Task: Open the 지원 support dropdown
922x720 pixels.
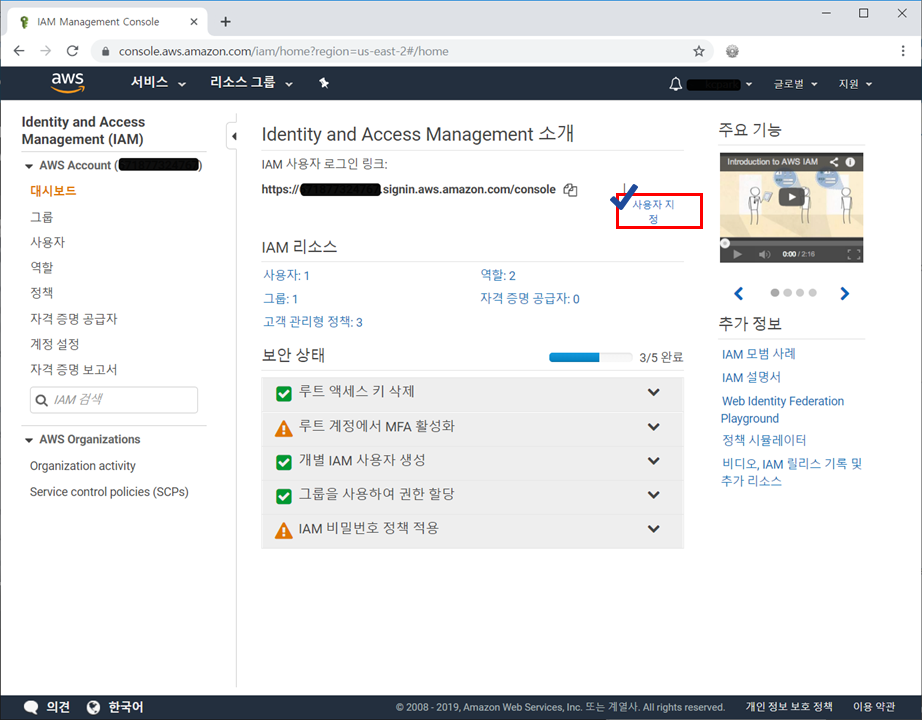Action: [855, 84]
